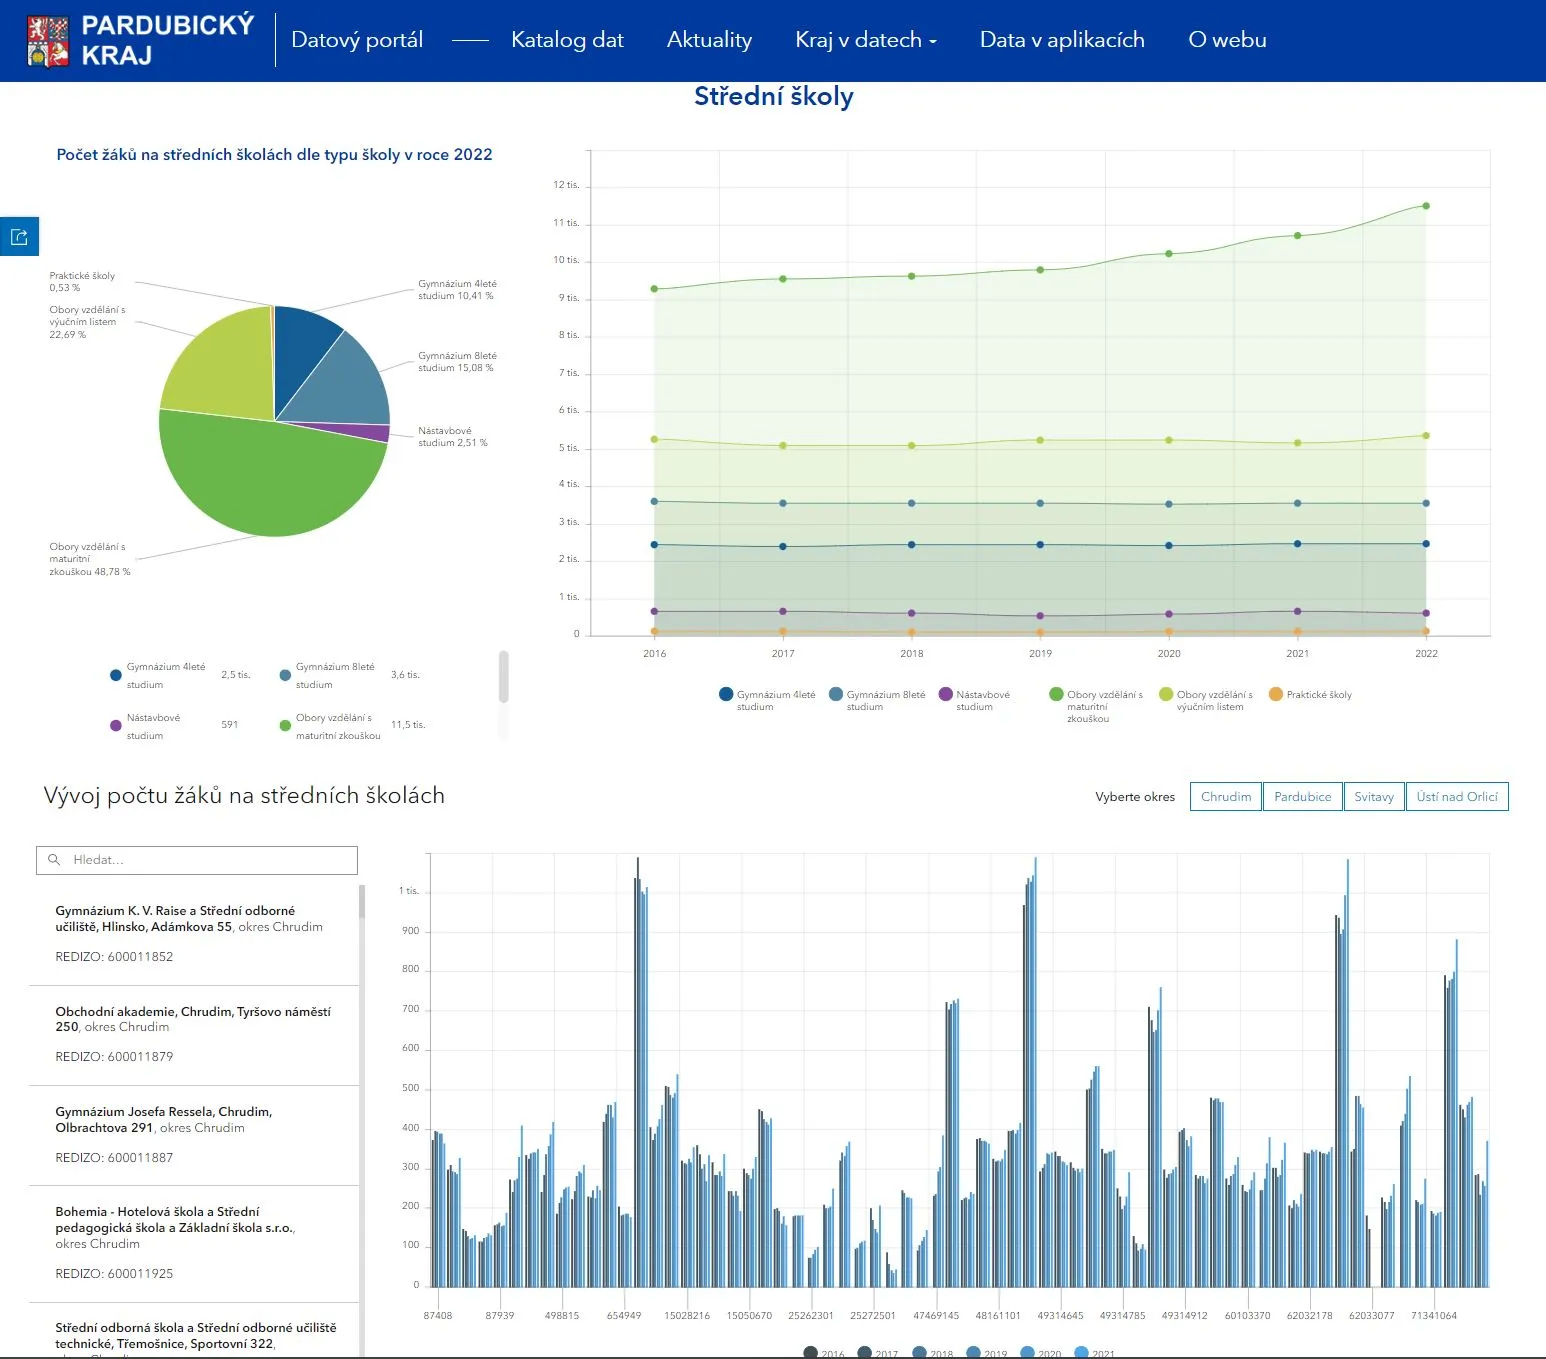Toggle Praktické školy legend in line chart
Viewport: 1546px width, 1359px height.
[1310, 694]
